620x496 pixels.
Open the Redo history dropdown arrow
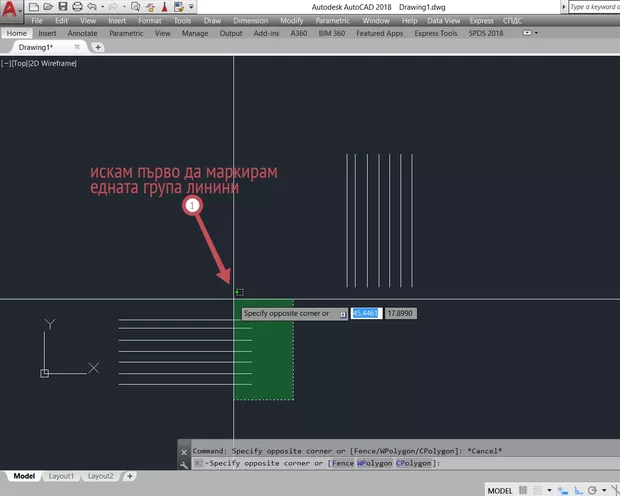pyautogui.click(x=124, y=7)
